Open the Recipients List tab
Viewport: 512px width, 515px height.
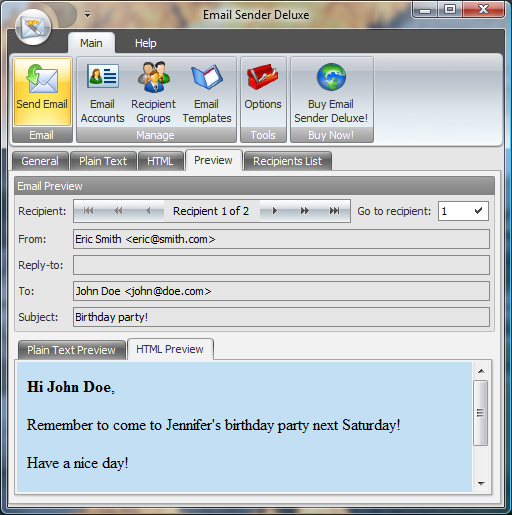[288, 161]
